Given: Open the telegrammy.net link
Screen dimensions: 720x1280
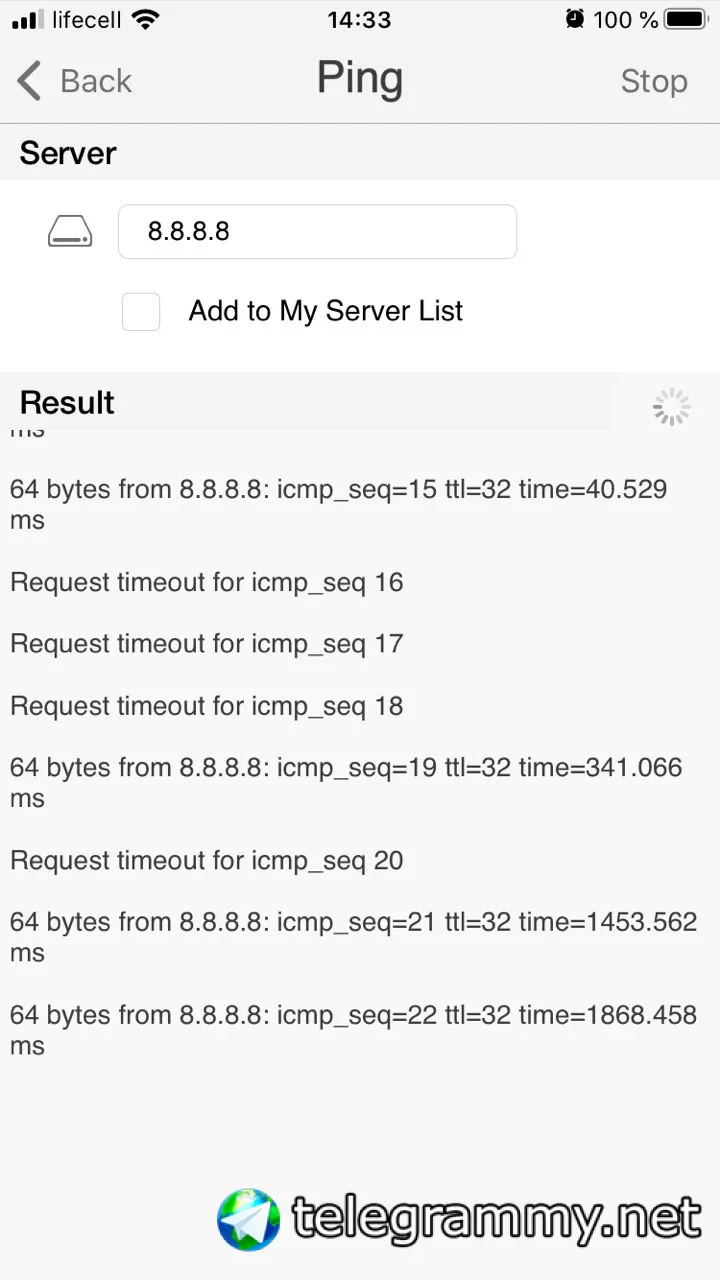Looking at the screenshot, I should pyautogui.click(x=497, y=1220).
